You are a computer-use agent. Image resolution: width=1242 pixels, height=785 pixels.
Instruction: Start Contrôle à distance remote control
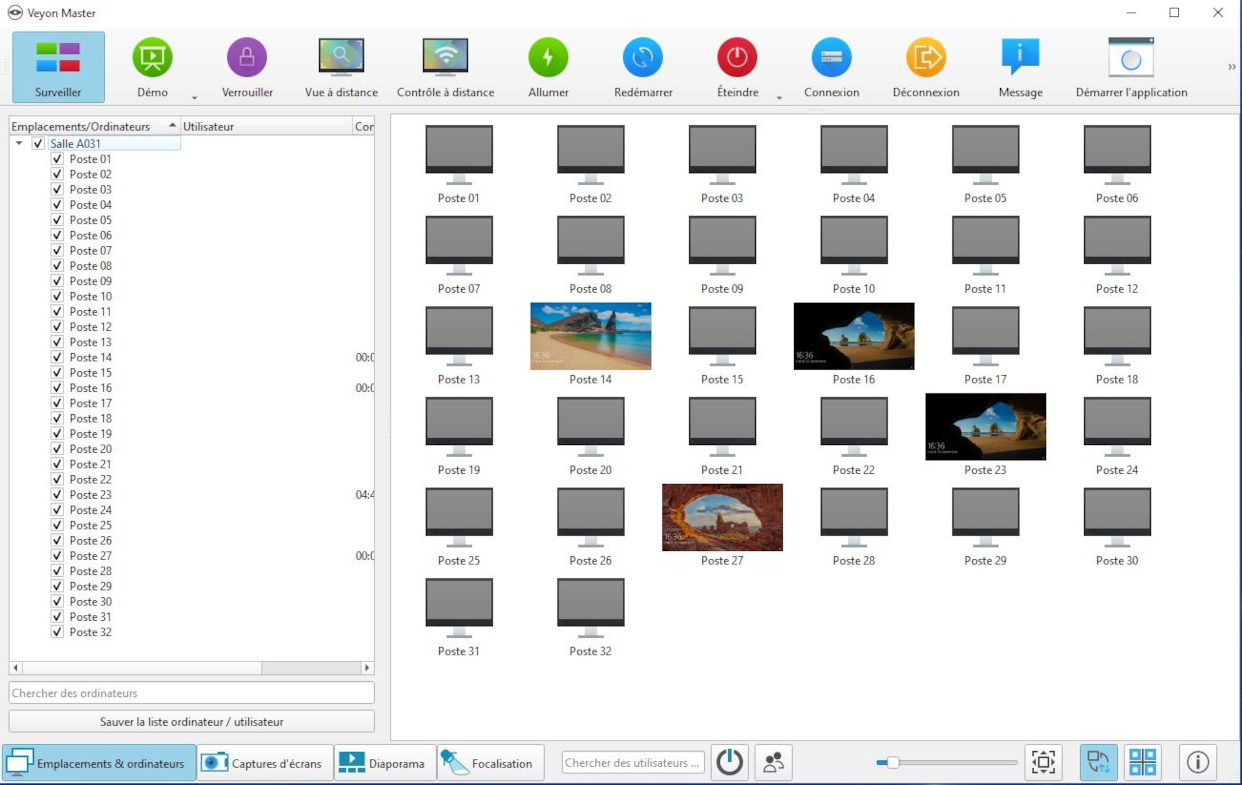pyautogui.click(x=445, y=58)
